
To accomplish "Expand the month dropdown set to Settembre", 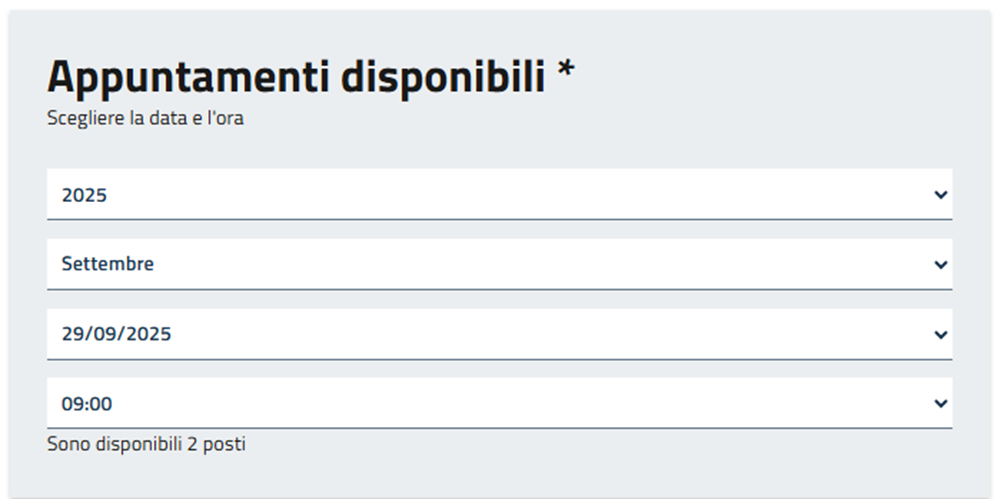I will click(498, 265).
